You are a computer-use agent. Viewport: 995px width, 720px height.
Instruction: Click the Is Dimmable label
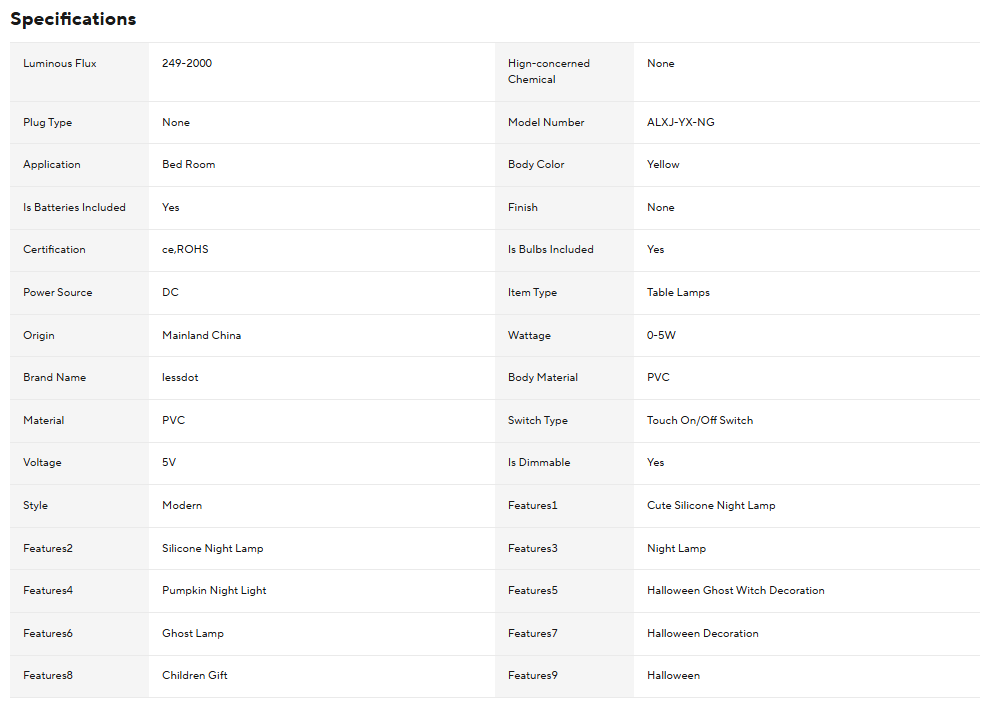click(538, 463)
